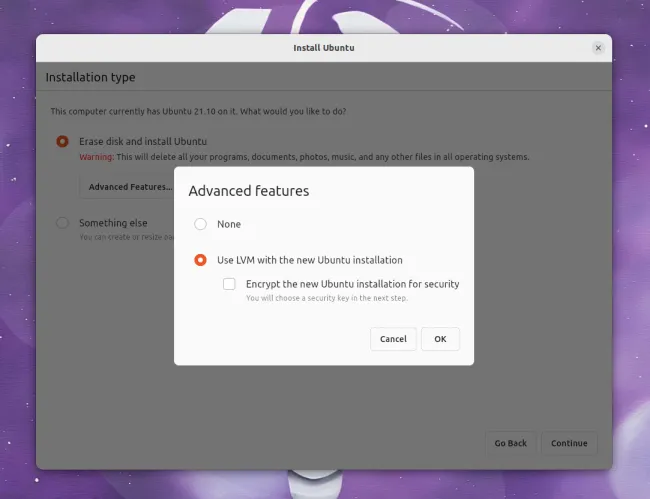Image resolution: width=650 pixels, height=499 pixels.
Task: Click Cancel in Advanced features dialog
Action: coord(393,339)
